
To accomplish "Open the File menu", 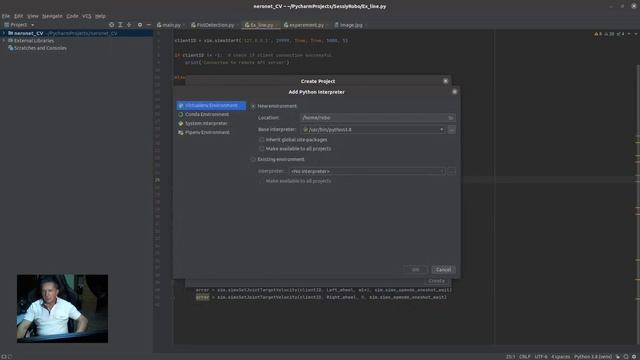I will pyautogui.click(x=6, y=16).
